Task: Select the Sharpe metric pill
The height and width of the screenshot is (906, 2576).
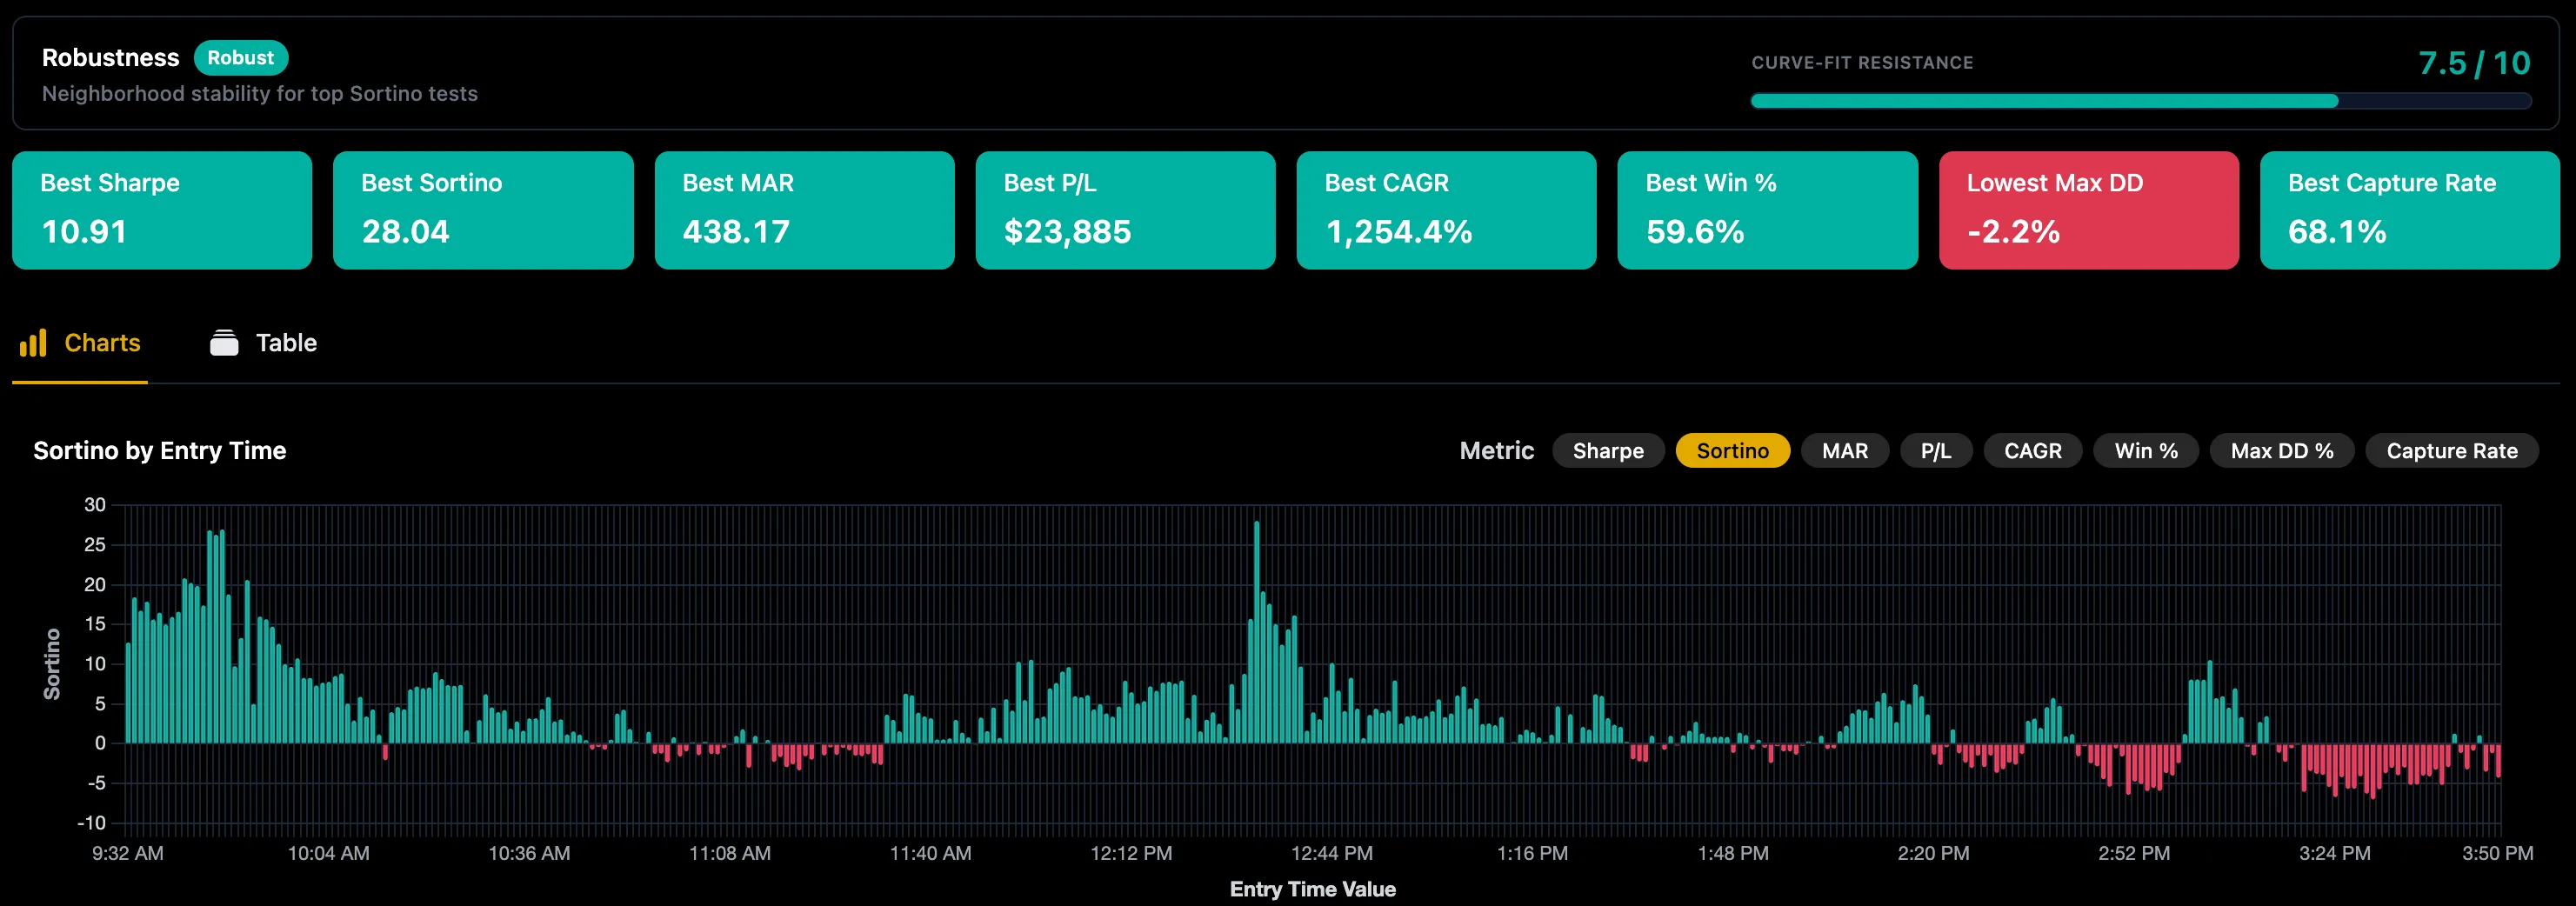Action: point(1608,451)
